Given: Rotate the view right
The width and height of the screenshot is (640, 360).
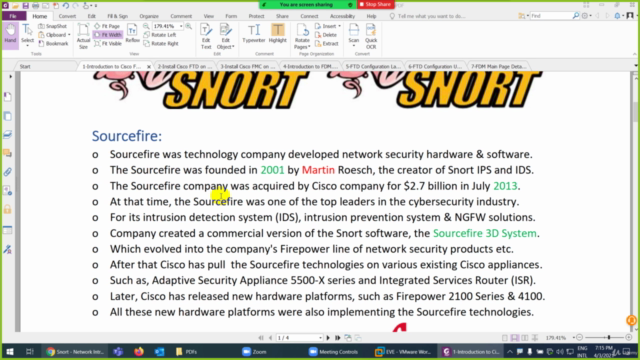Looking at the screenshot, I should (161, 44).
